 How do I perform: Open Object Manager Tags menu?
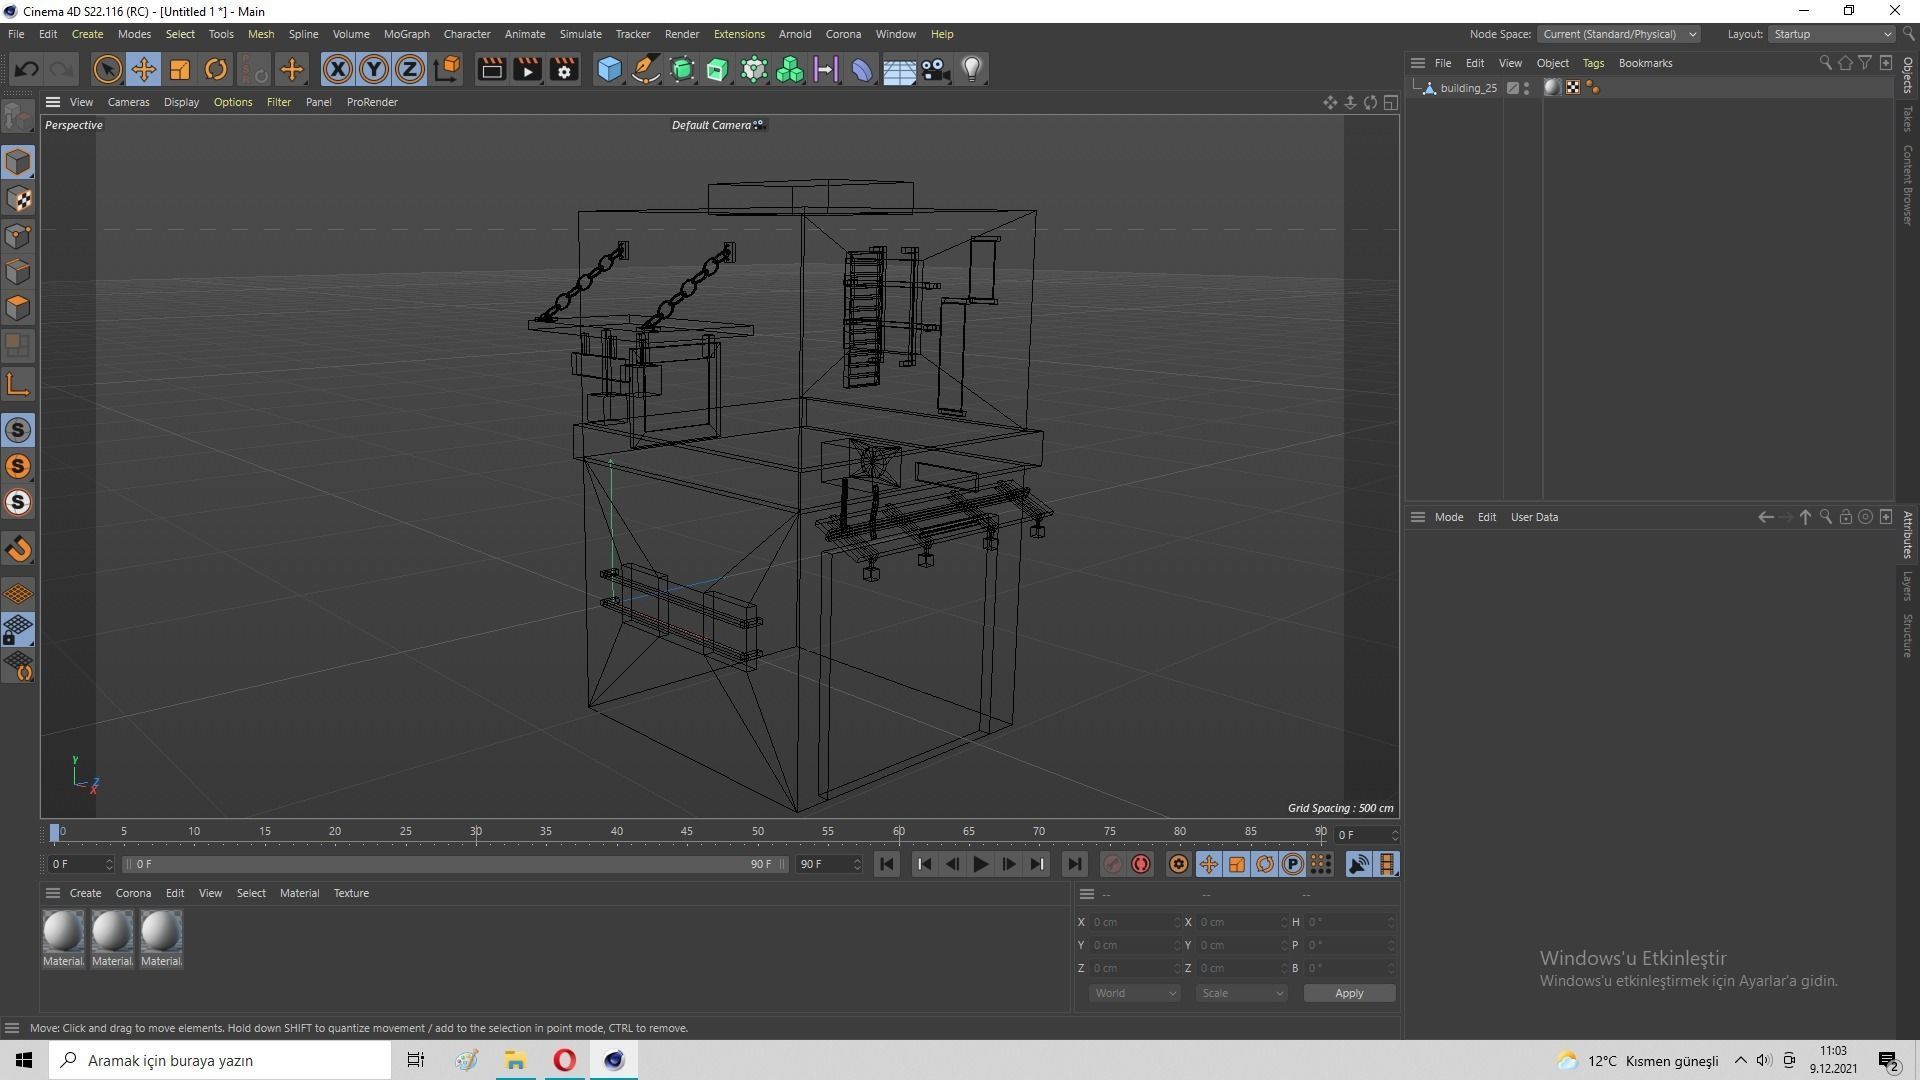(1593, 63)
